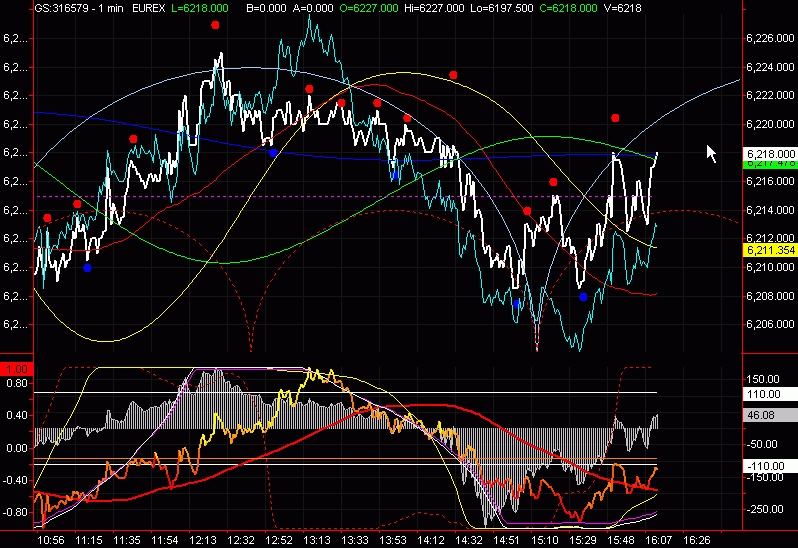Click the green C=6218.000 close value
Screen dimensions: 798x548
(x=568, y=8)
